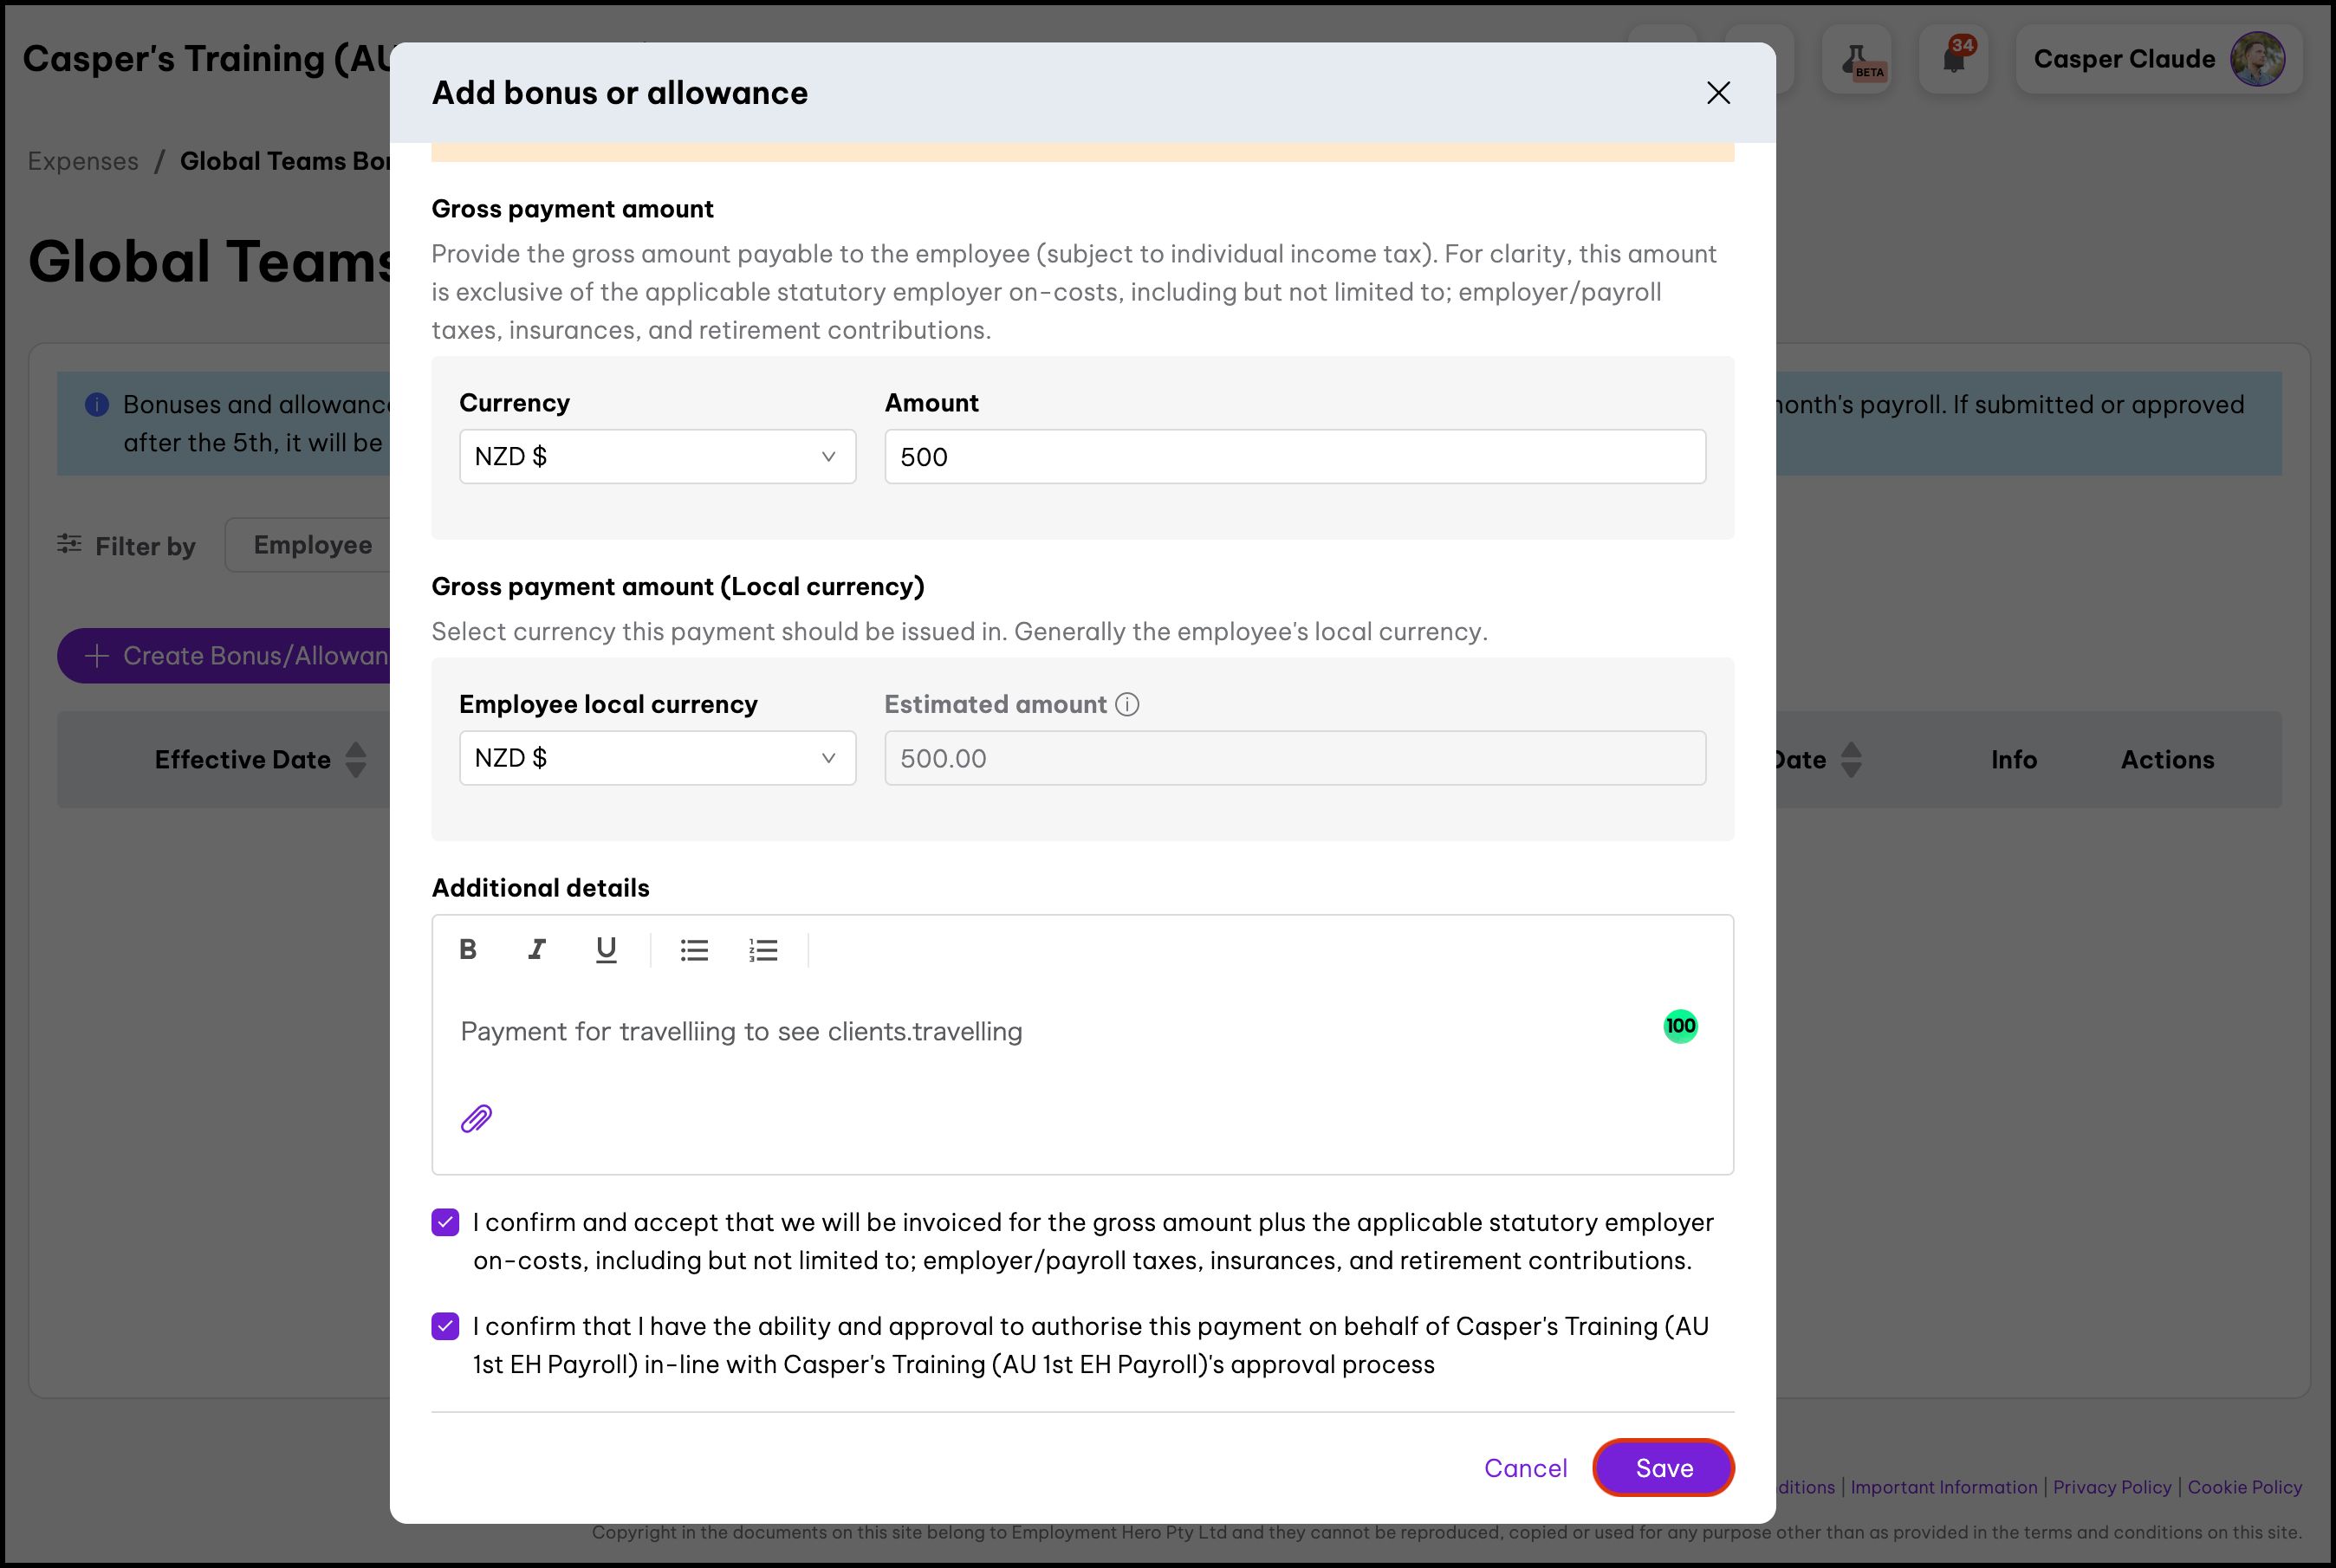2336x1568 pixels.
Task: Apply italic formatting in Additional details
Action: [x=537, y=949]
